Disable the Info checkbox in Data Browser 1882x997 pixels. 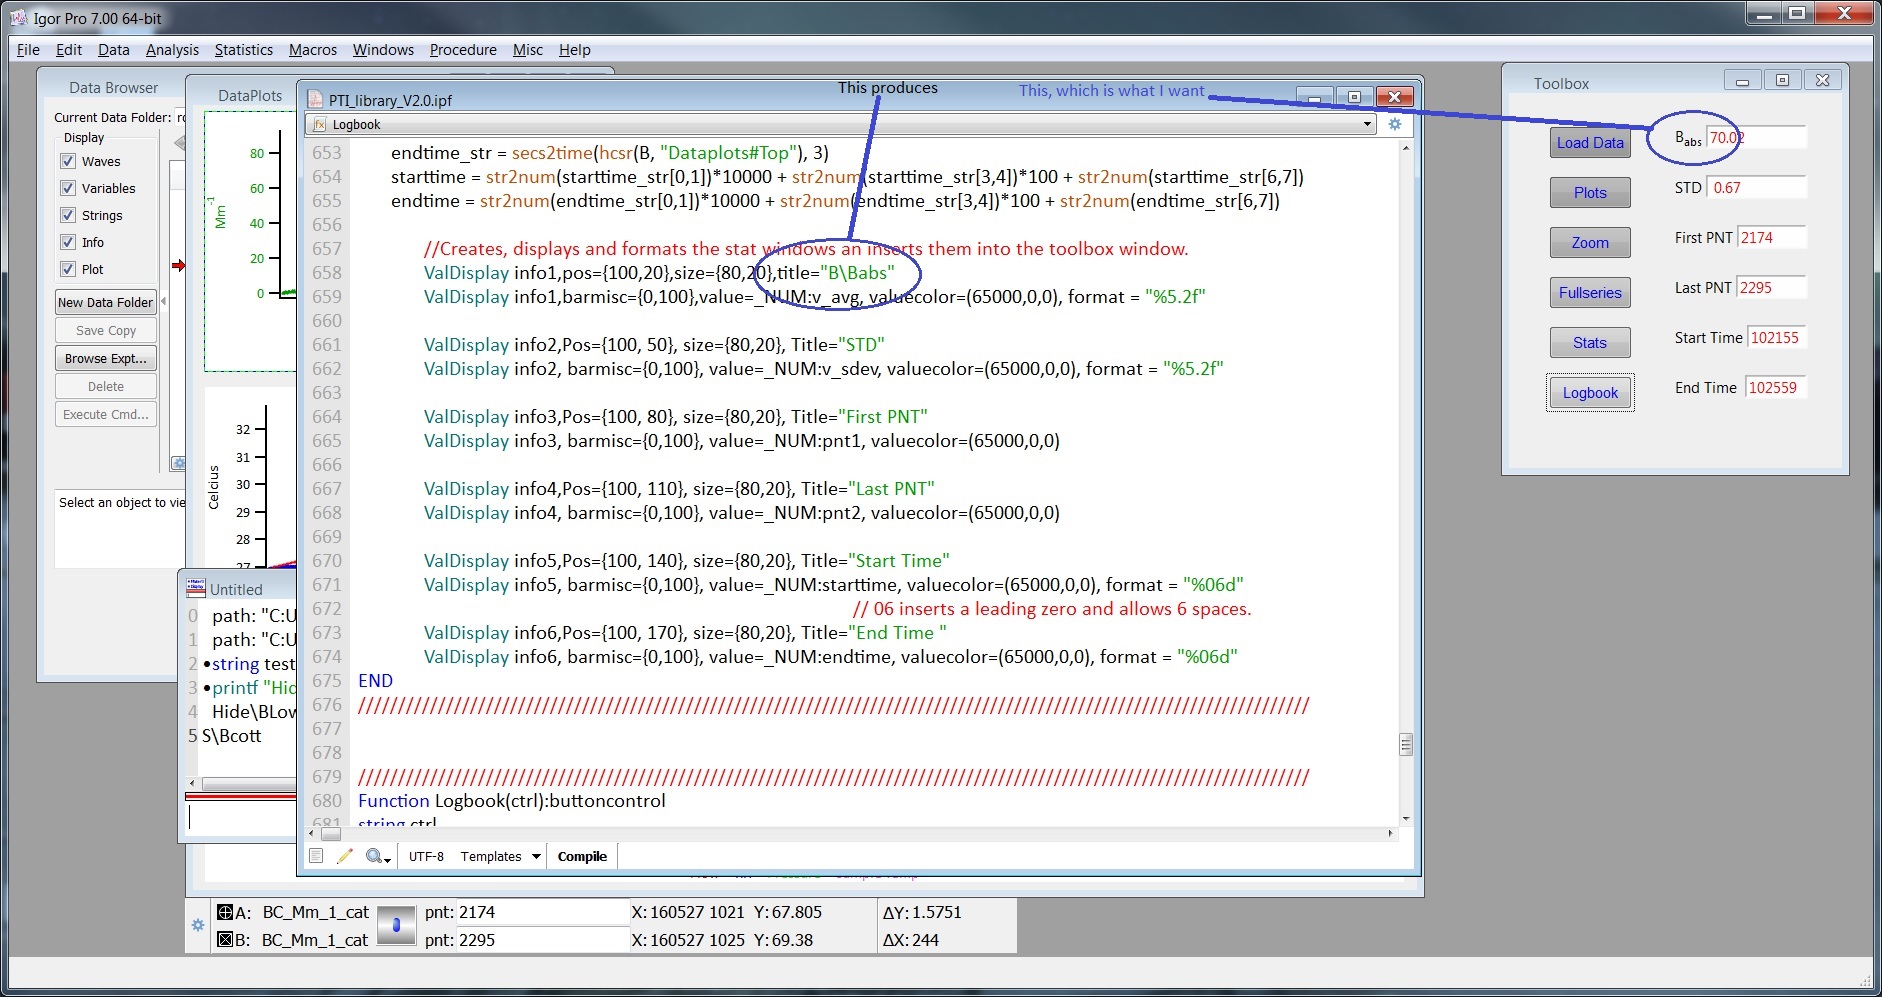point(68,242)
